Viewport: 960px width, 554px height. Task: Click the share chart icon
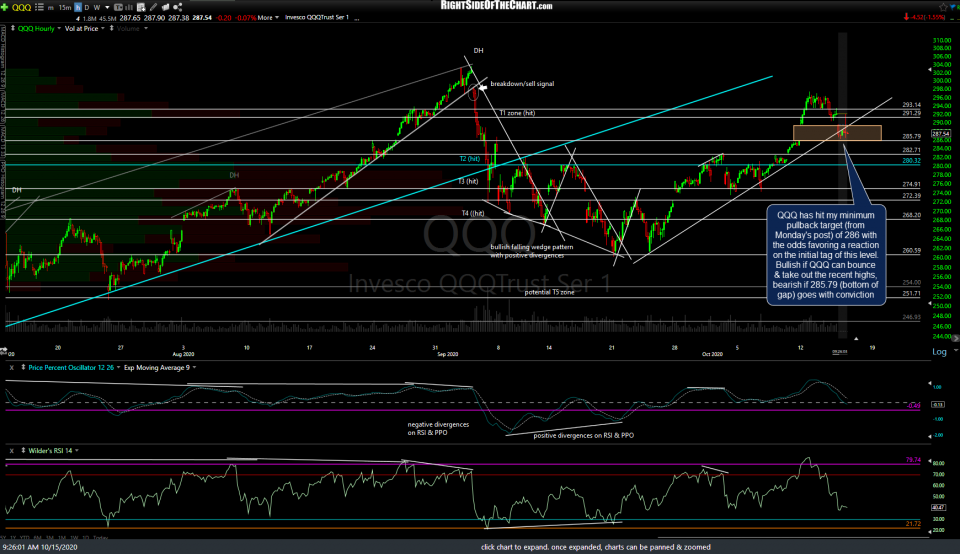(x=178, y=7)
